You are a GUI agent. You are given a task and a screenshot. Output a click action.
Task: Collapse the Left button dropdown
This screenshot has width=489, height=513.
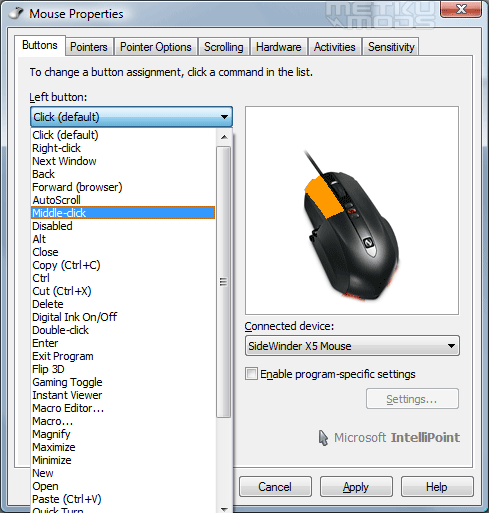pyautogui.click(x=131, y=117)
